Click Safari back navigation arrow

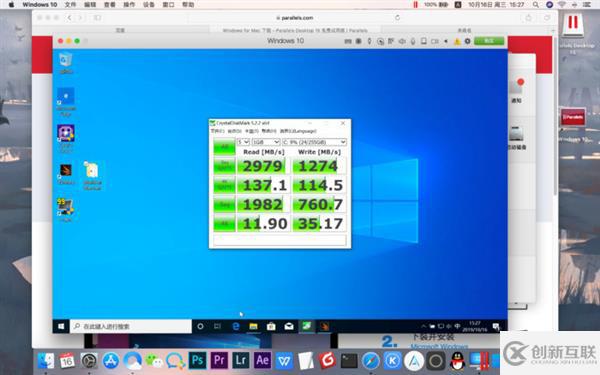(69, 18)
